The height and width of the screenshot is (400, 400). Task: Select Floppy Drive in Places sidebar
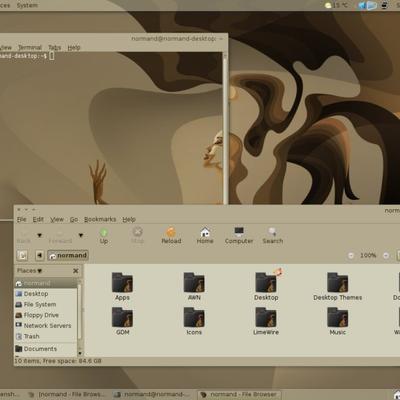coord(46,315)
